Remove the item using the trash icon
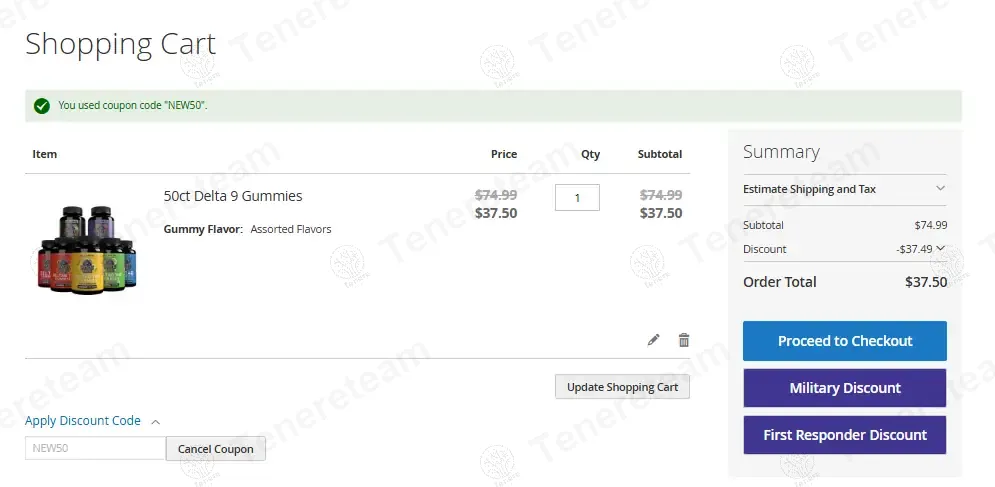Screen dimensions: 995x487 tap(684, 340)
